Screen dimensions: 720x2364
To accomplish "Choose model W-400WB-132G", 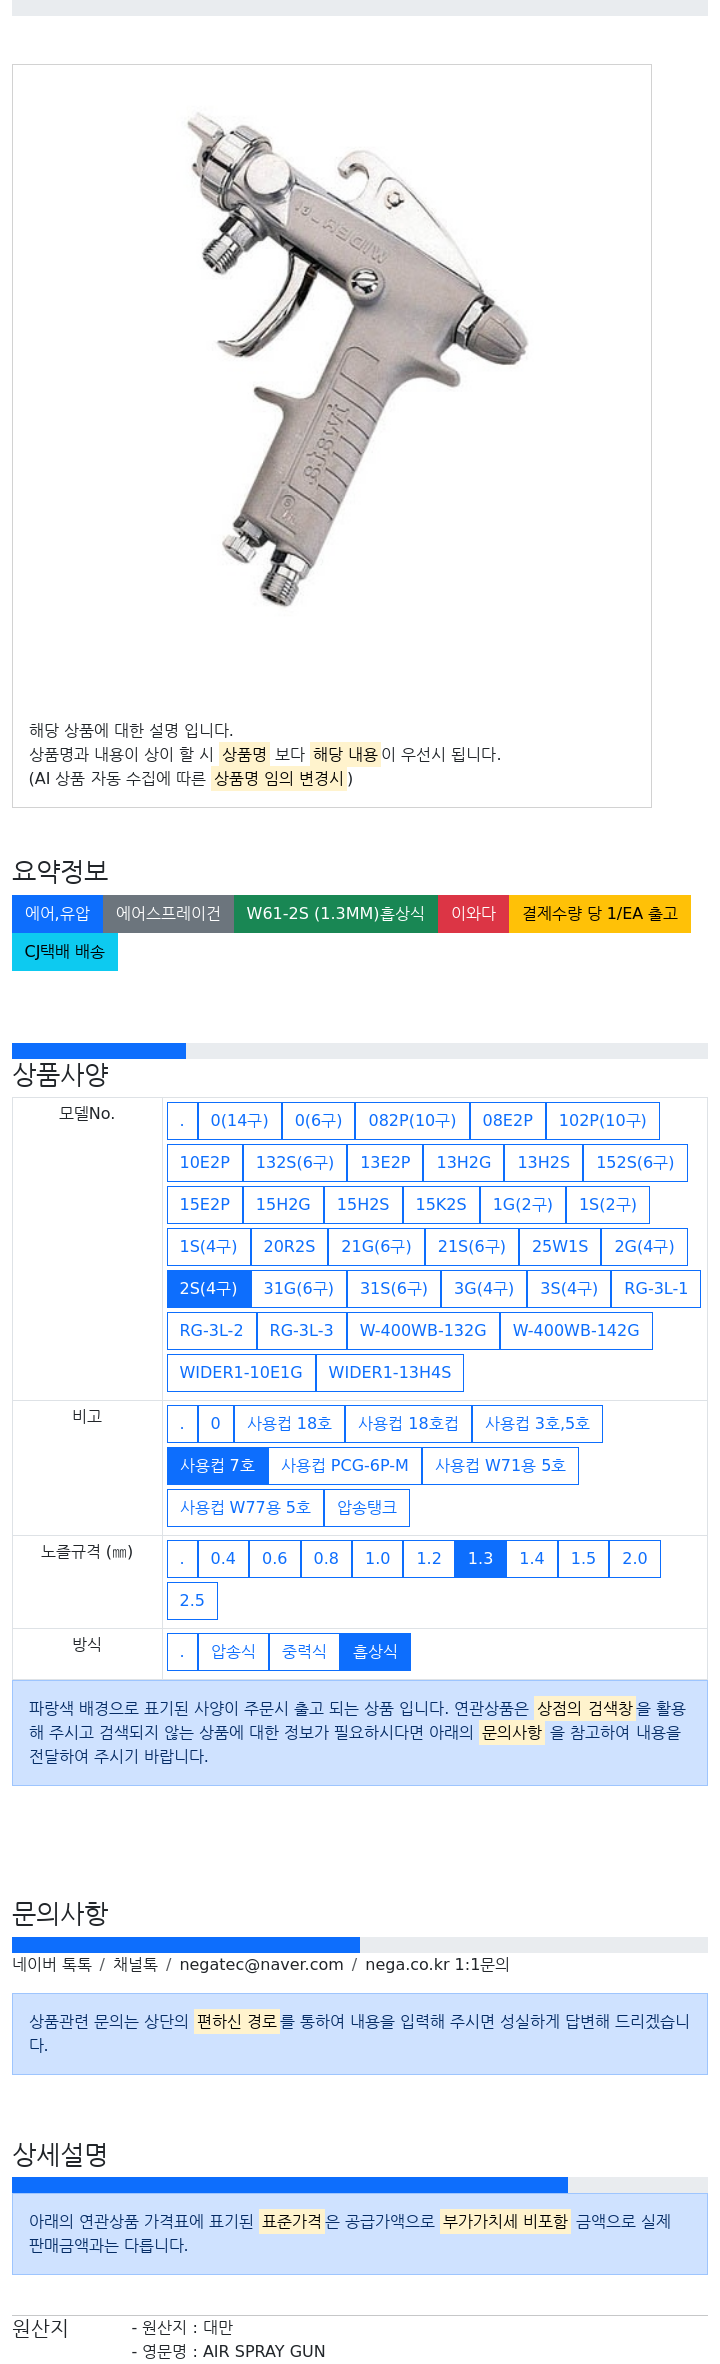I will coord(423,1330).
